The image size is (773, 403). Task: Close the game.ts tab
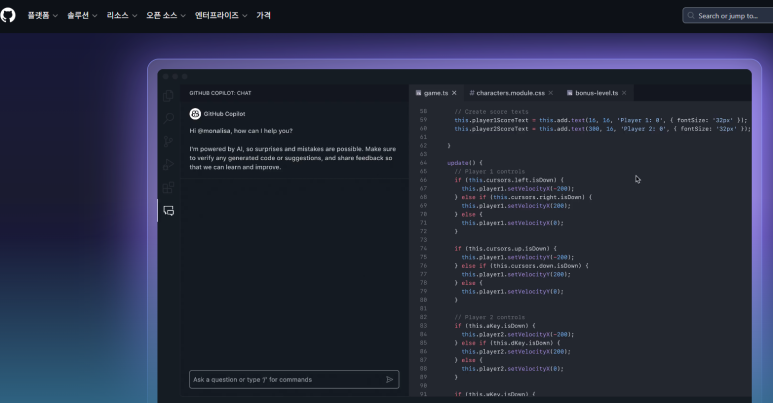pos(454,93)
